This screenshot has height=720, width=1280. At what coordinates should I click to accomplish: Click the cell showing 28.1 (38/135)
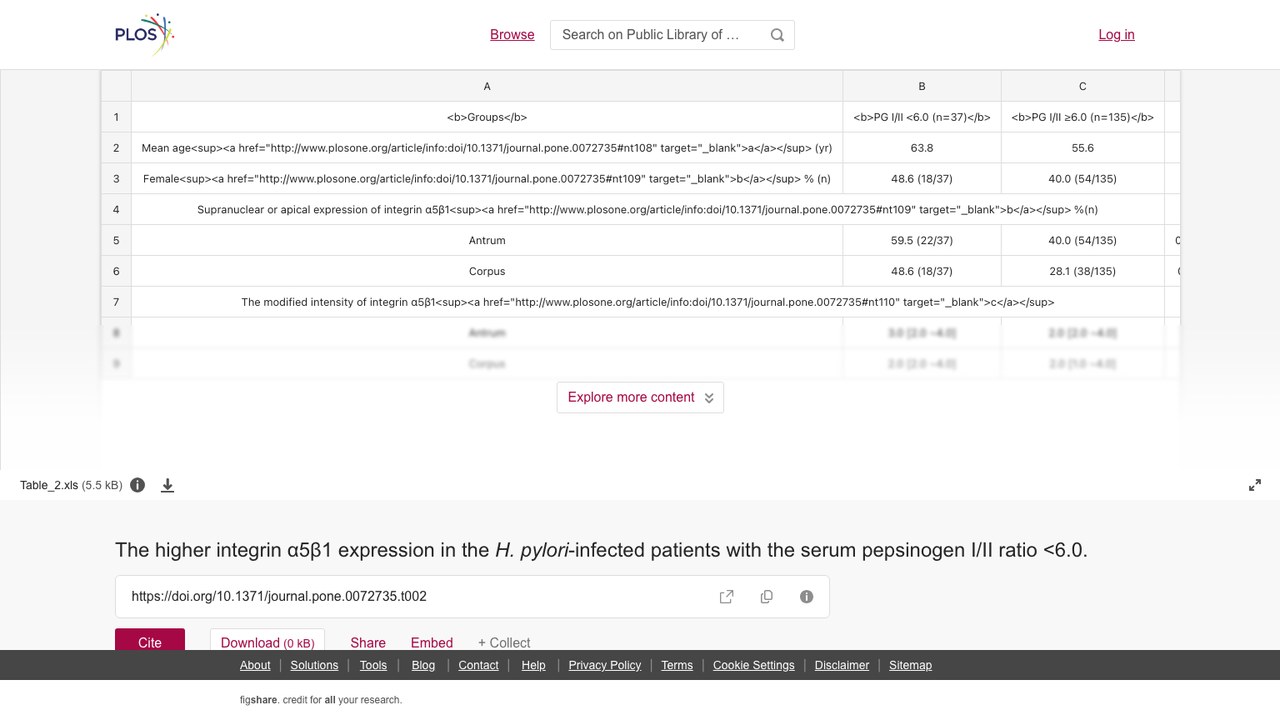[x=1083, y=271]
